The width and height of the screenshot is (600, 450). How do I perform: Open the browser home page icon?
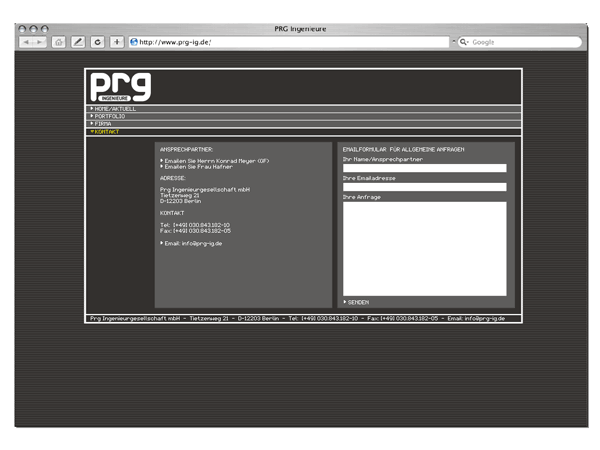coord(59,42)
